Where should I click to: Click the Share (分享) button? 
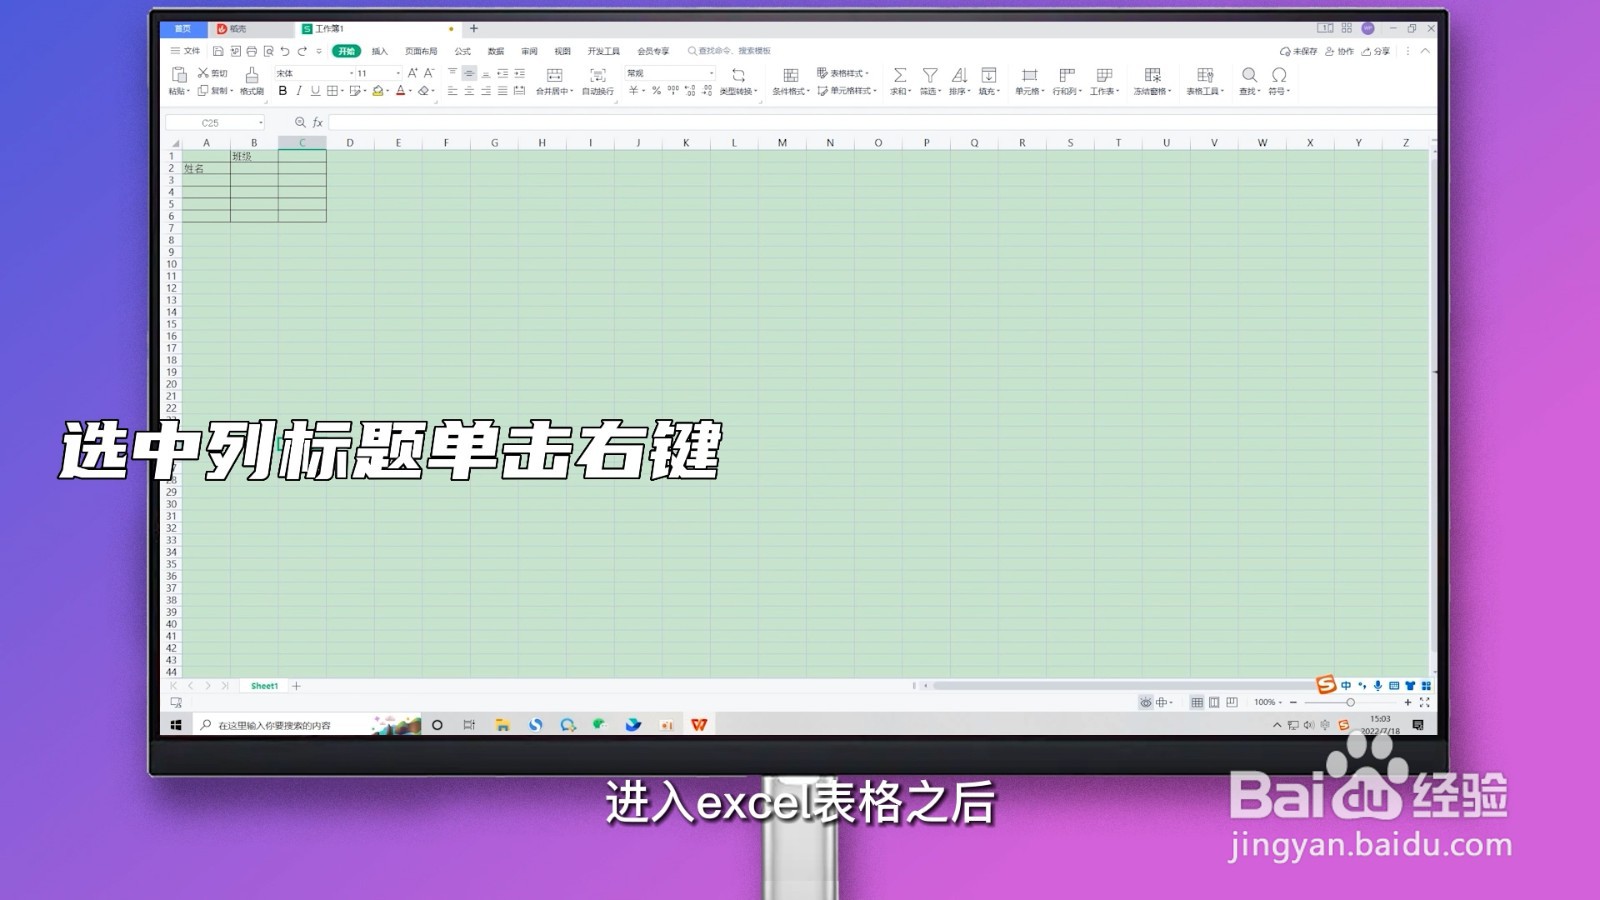point(1376,51)
